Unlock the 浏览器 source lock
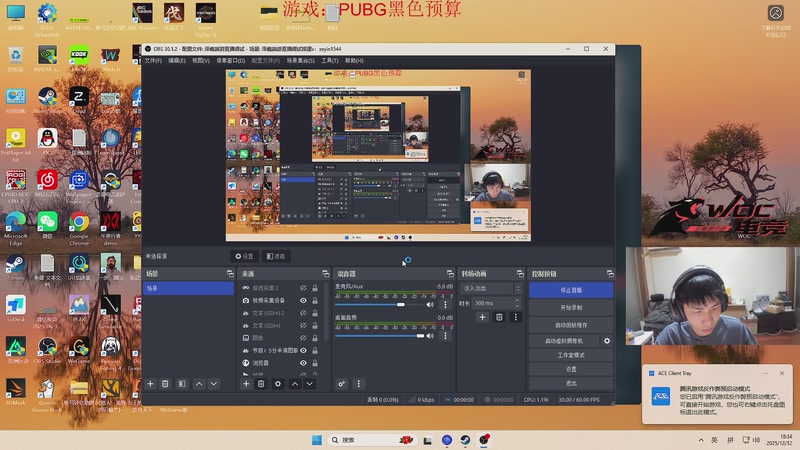This screenshot has width=800, height=450. pyautogui.click(x=315, y=363)
